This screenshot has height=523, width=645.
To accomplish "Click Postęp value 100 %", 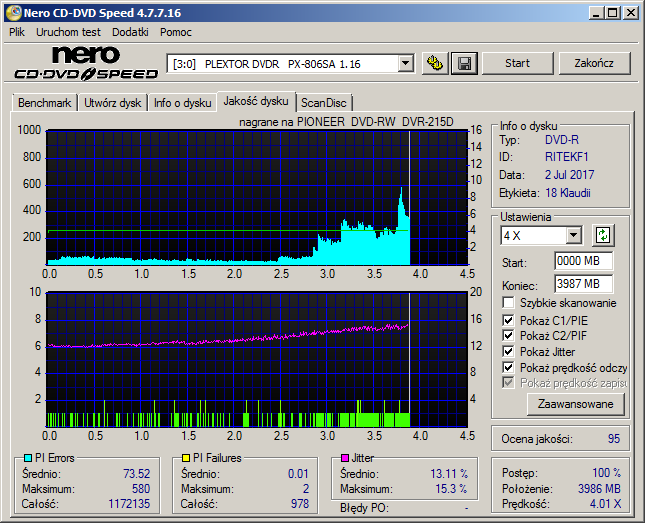I will coord(607,473).
